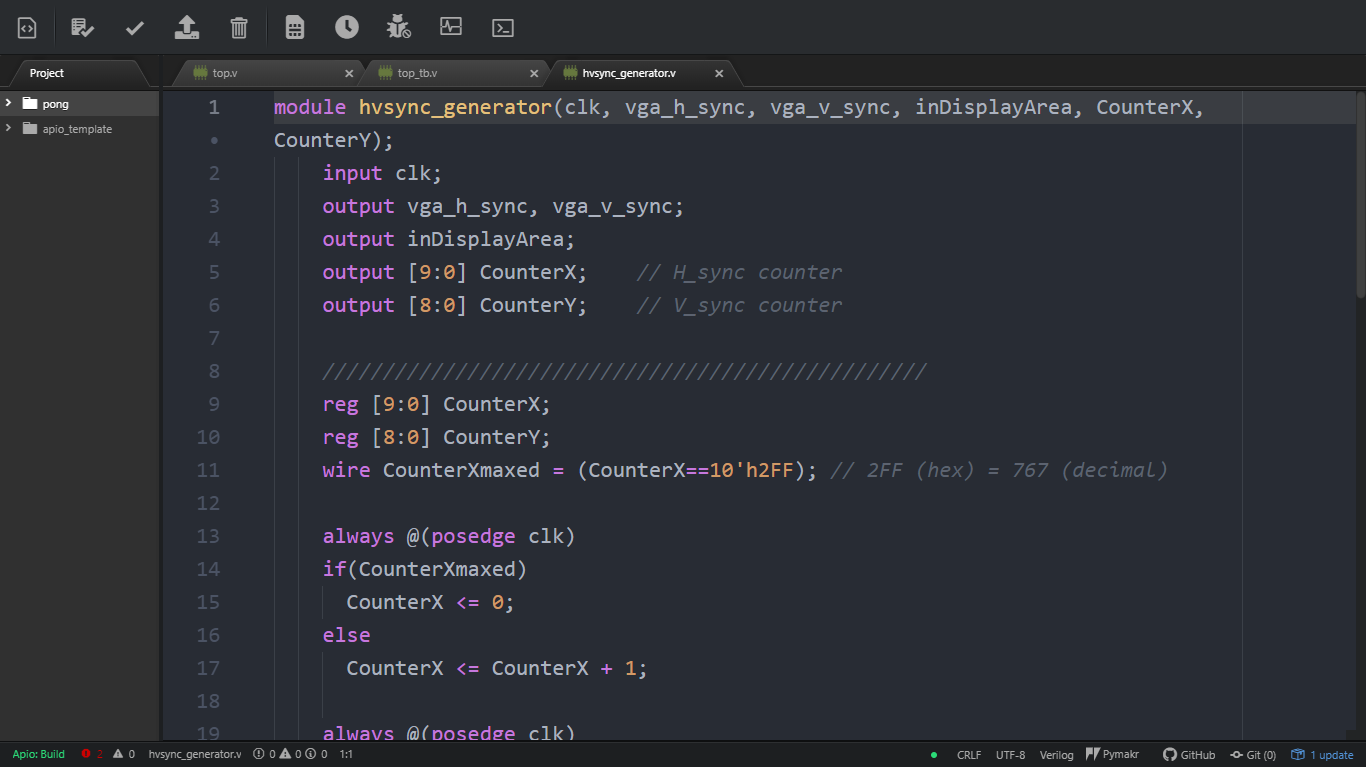Close the top_tb.v tab

(534, 73)
